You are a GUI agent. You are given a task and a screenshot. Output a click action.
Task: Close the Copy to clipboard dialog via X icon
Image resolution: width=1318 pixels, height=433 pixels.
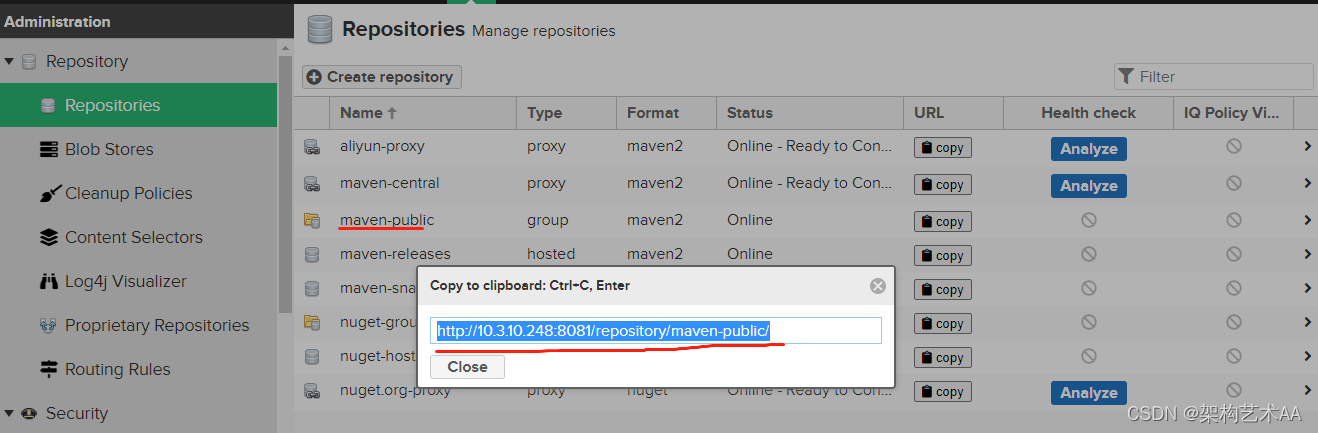pyautogui.click(x=877, y=286)
